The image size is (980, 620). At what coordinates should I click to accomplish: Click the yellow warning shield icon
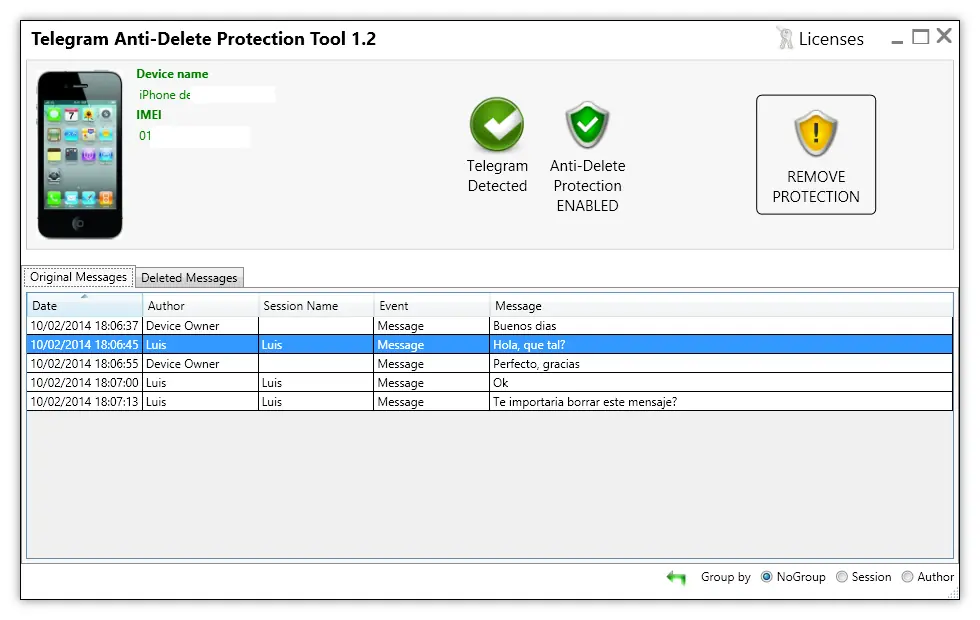816,133
